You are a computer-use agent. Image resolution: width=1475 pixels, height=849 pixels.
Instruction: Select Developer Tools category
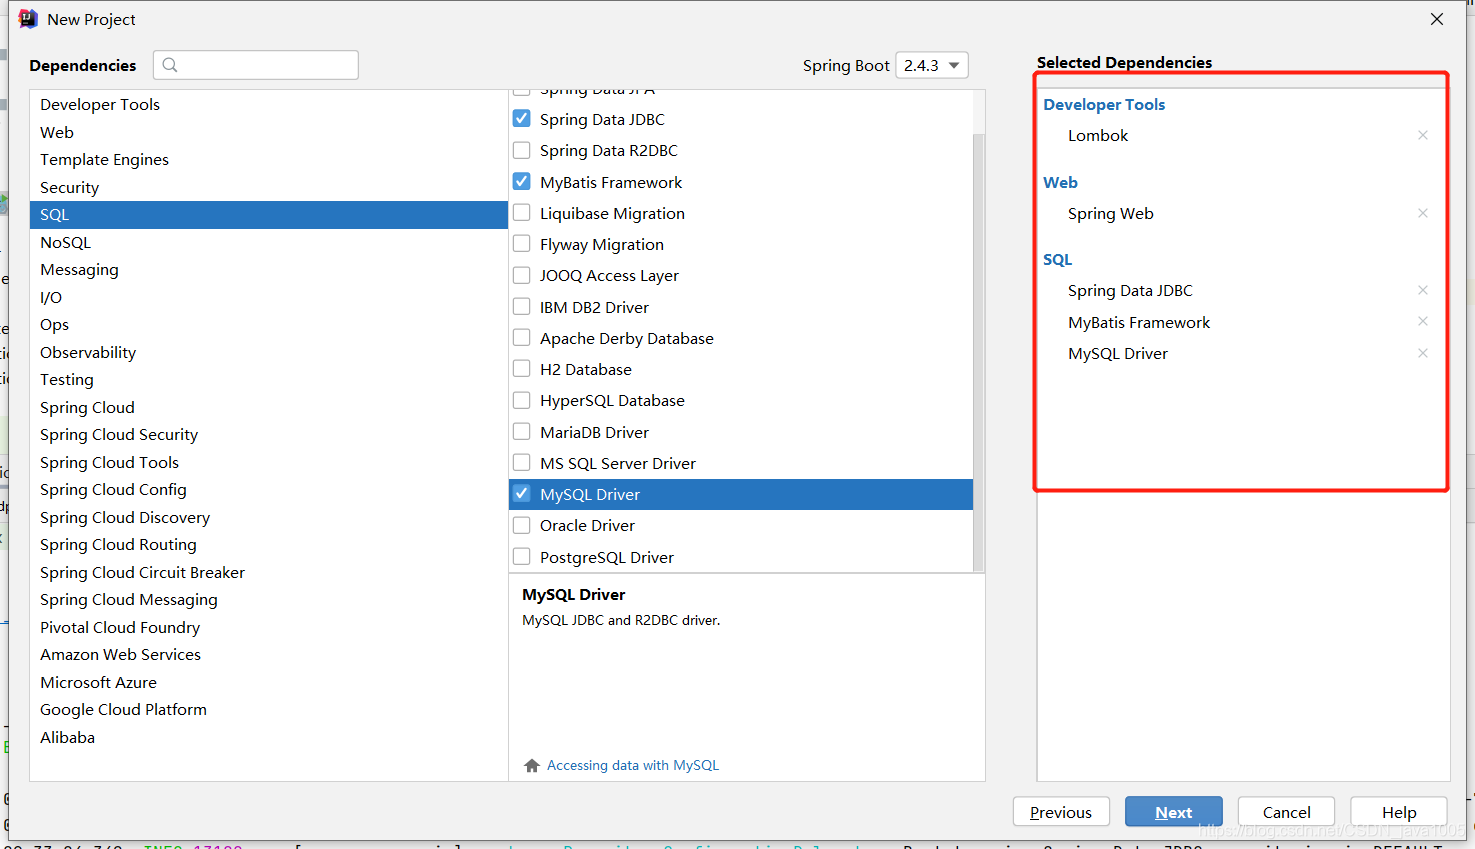click(x=269, y=104)
